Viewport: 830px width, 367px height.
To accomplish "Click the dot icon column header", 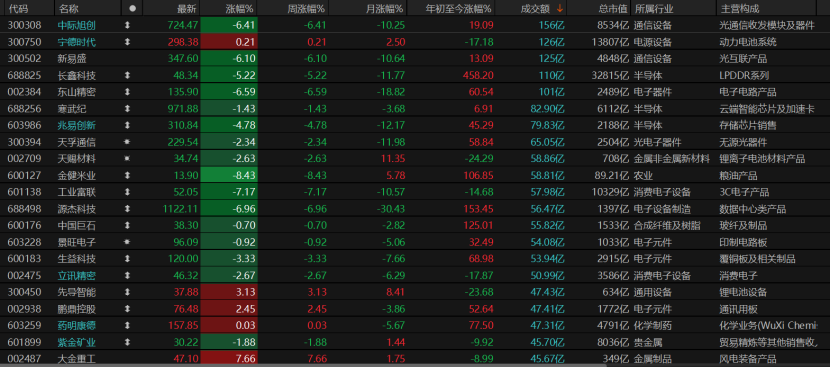I will [132, 8].
